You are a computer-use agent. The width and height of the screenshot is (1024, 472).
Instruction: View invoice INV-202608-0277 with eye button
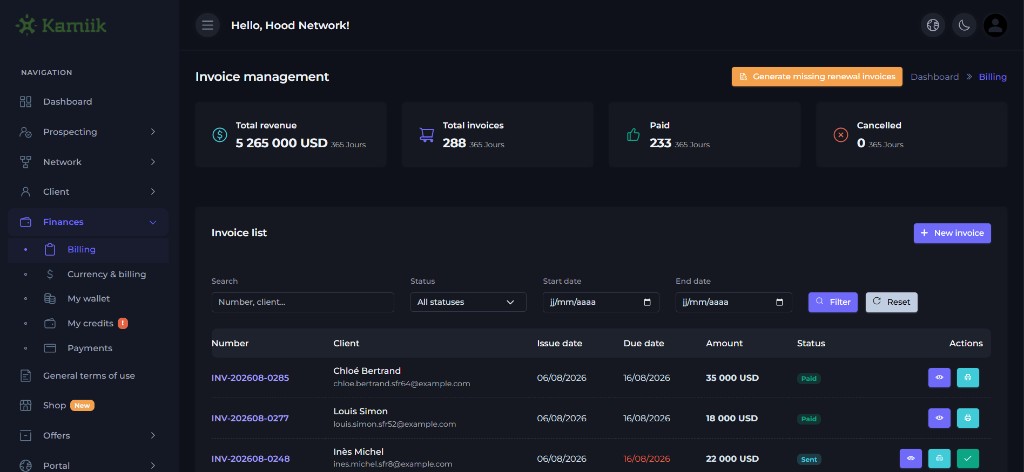[939, 418]
